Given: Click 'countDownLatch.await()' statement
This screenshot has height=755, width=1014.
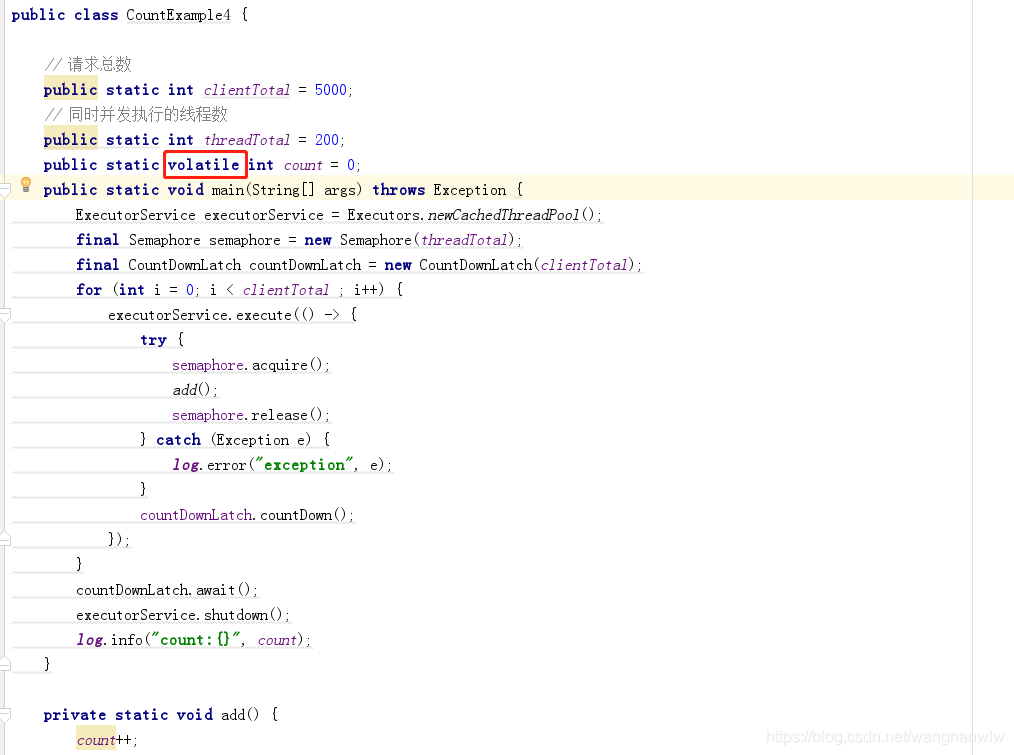Looking at the screenshot, I should click(167, 590).
